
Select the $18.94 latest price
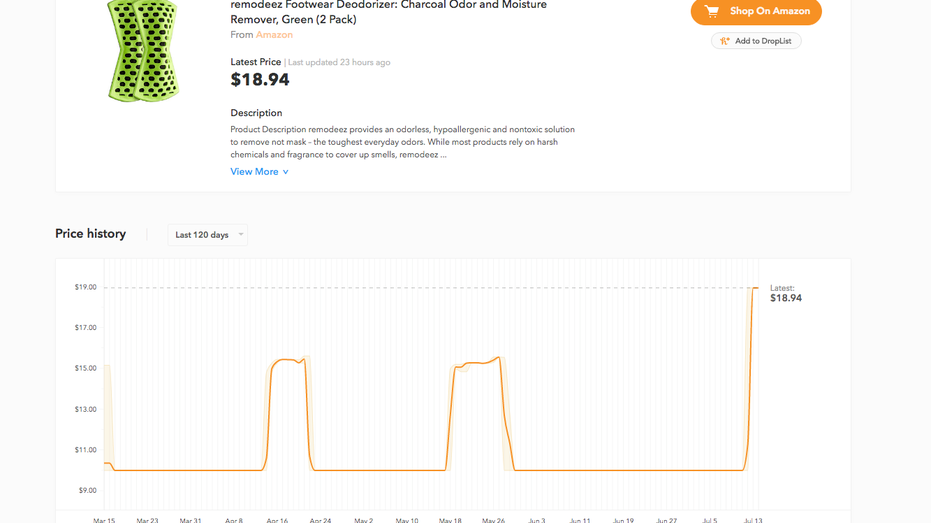(260, 80)
